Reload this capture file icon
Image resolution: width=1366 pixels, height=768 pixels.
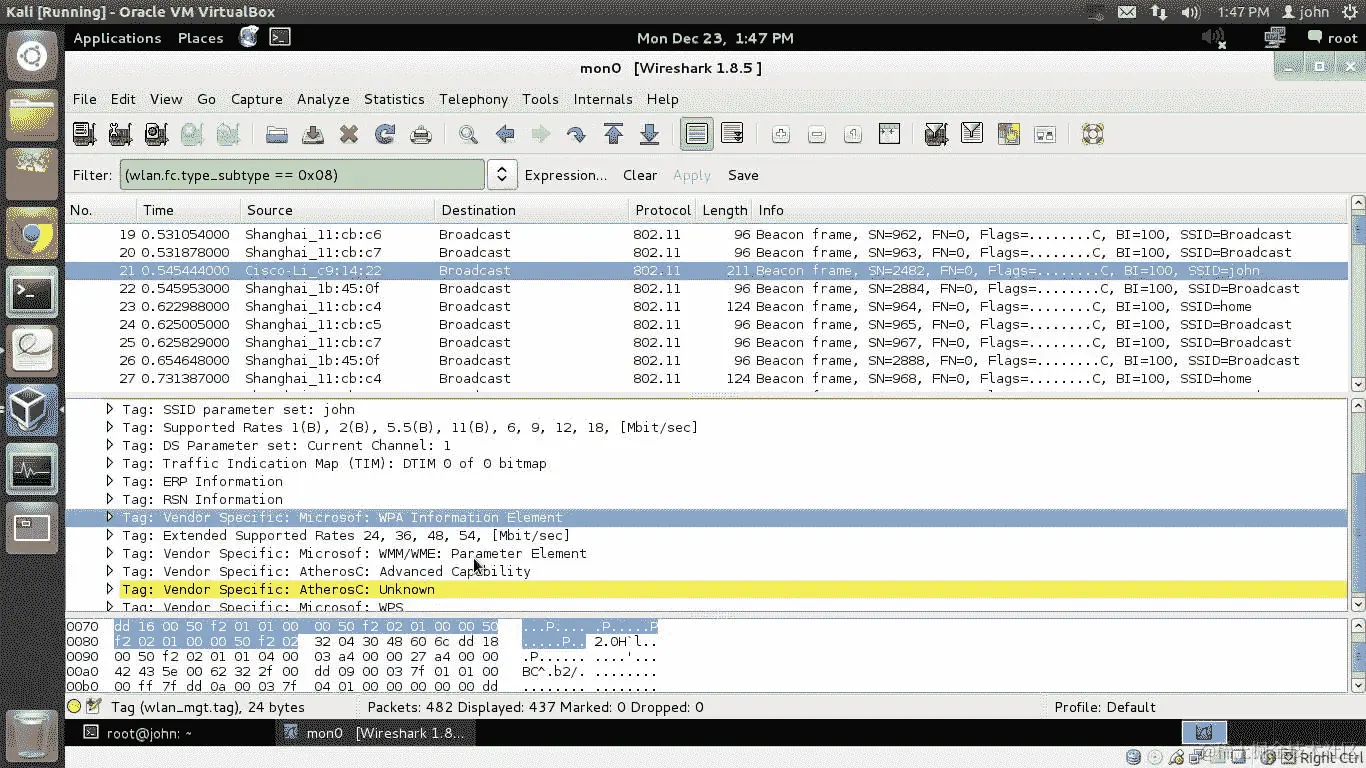(x=385, y=134)
